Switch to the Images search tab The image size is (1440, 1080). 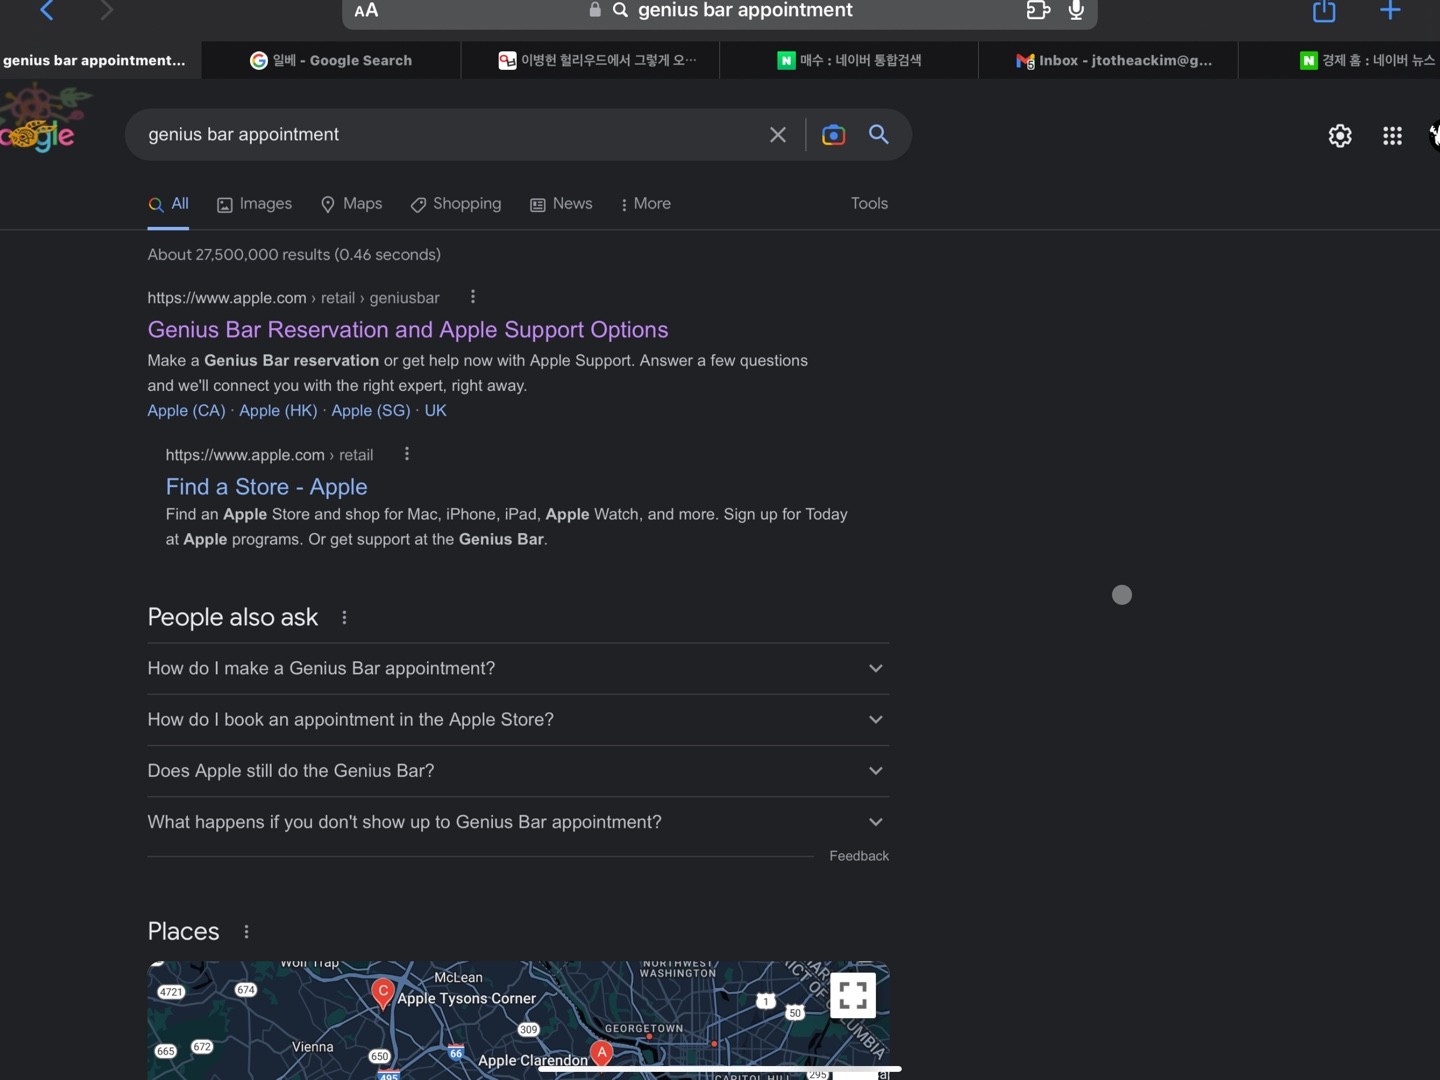pyautogui.click(x=254, y=203)
